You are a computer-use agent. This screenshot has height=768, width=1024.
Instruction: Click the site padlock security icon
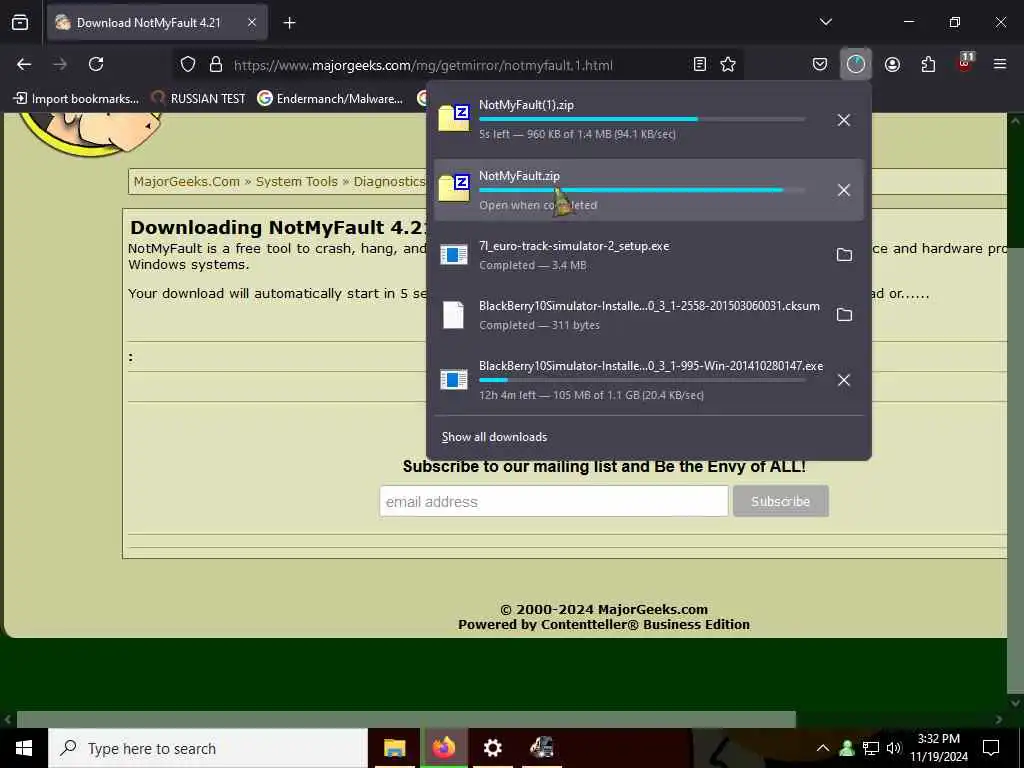point(216,65)
